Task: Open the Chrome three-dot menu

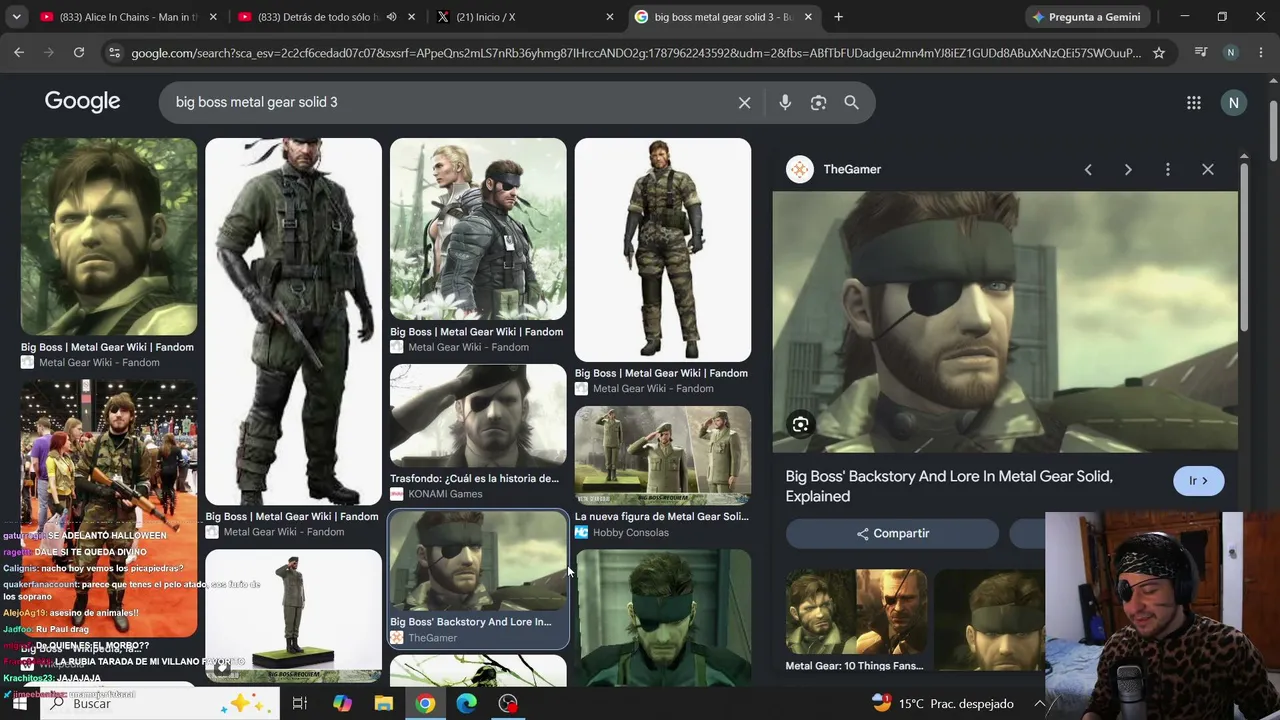Action: click(1260, 53)
